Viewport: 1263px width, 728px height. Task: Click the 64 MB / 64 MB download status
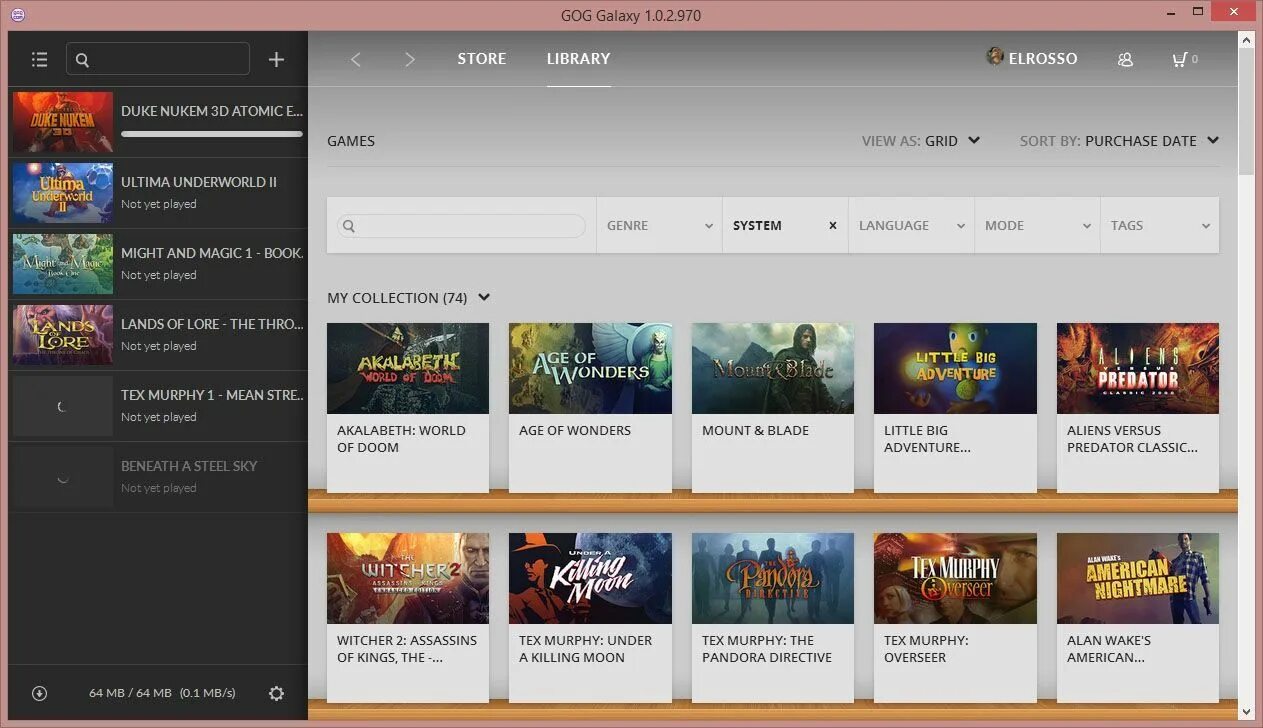coord(162,693)
